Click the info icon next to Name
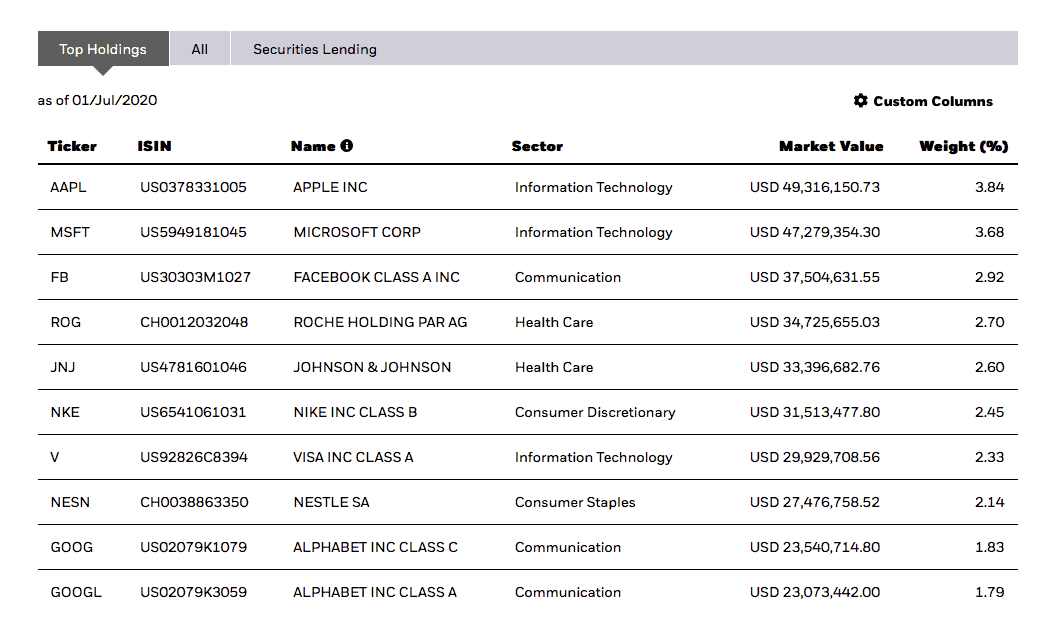Viewport: 1053px width, 633px height. pos(347,146)
